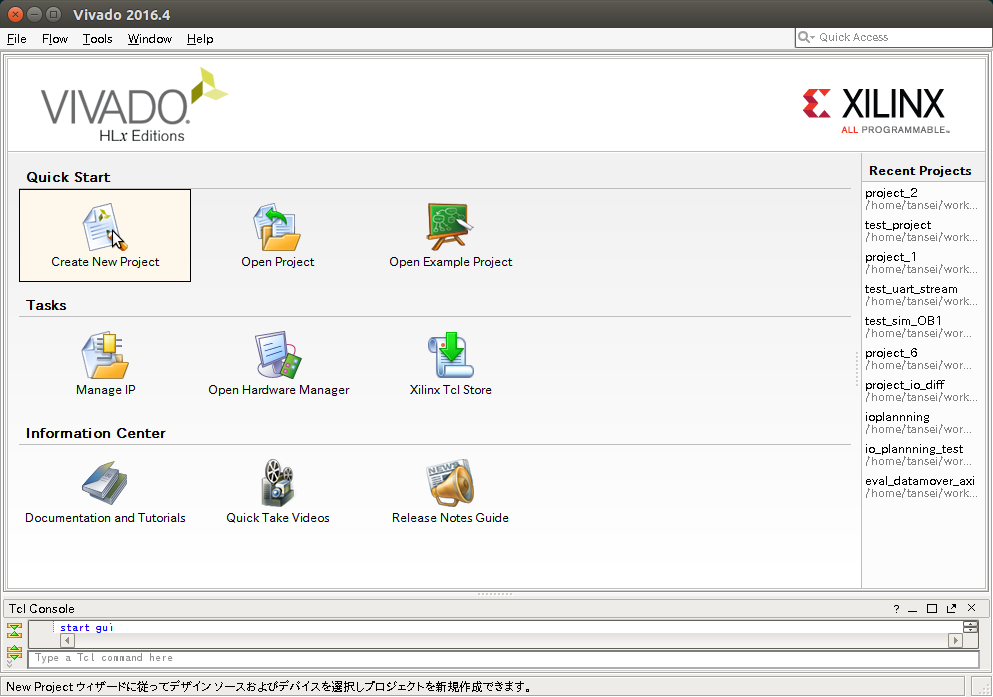This screenshot has height=697, width=993.
Task: Maximize the Tcl Console panel
Action: [x=932, y=608]
